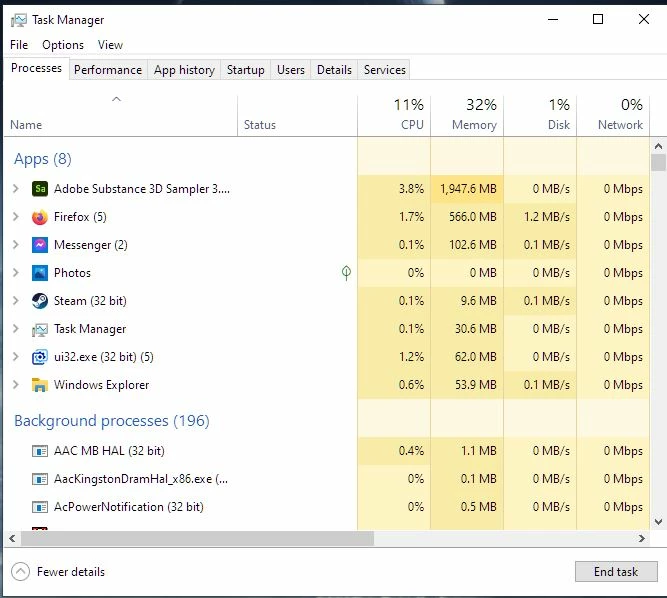This screenshot has width=667, height=598.
Task: Switch to the App history tab
Action: pyautogui.click(x=184, y=70)
